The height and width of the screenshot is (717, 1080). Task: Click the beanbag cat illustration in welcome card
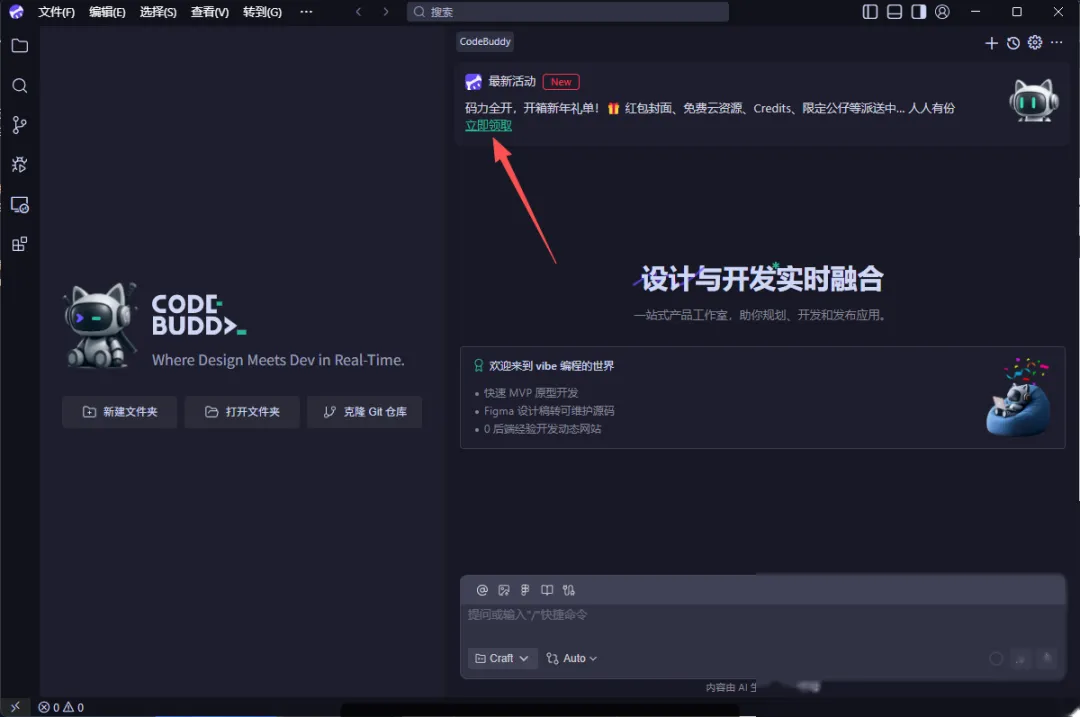pos(1019,397)
